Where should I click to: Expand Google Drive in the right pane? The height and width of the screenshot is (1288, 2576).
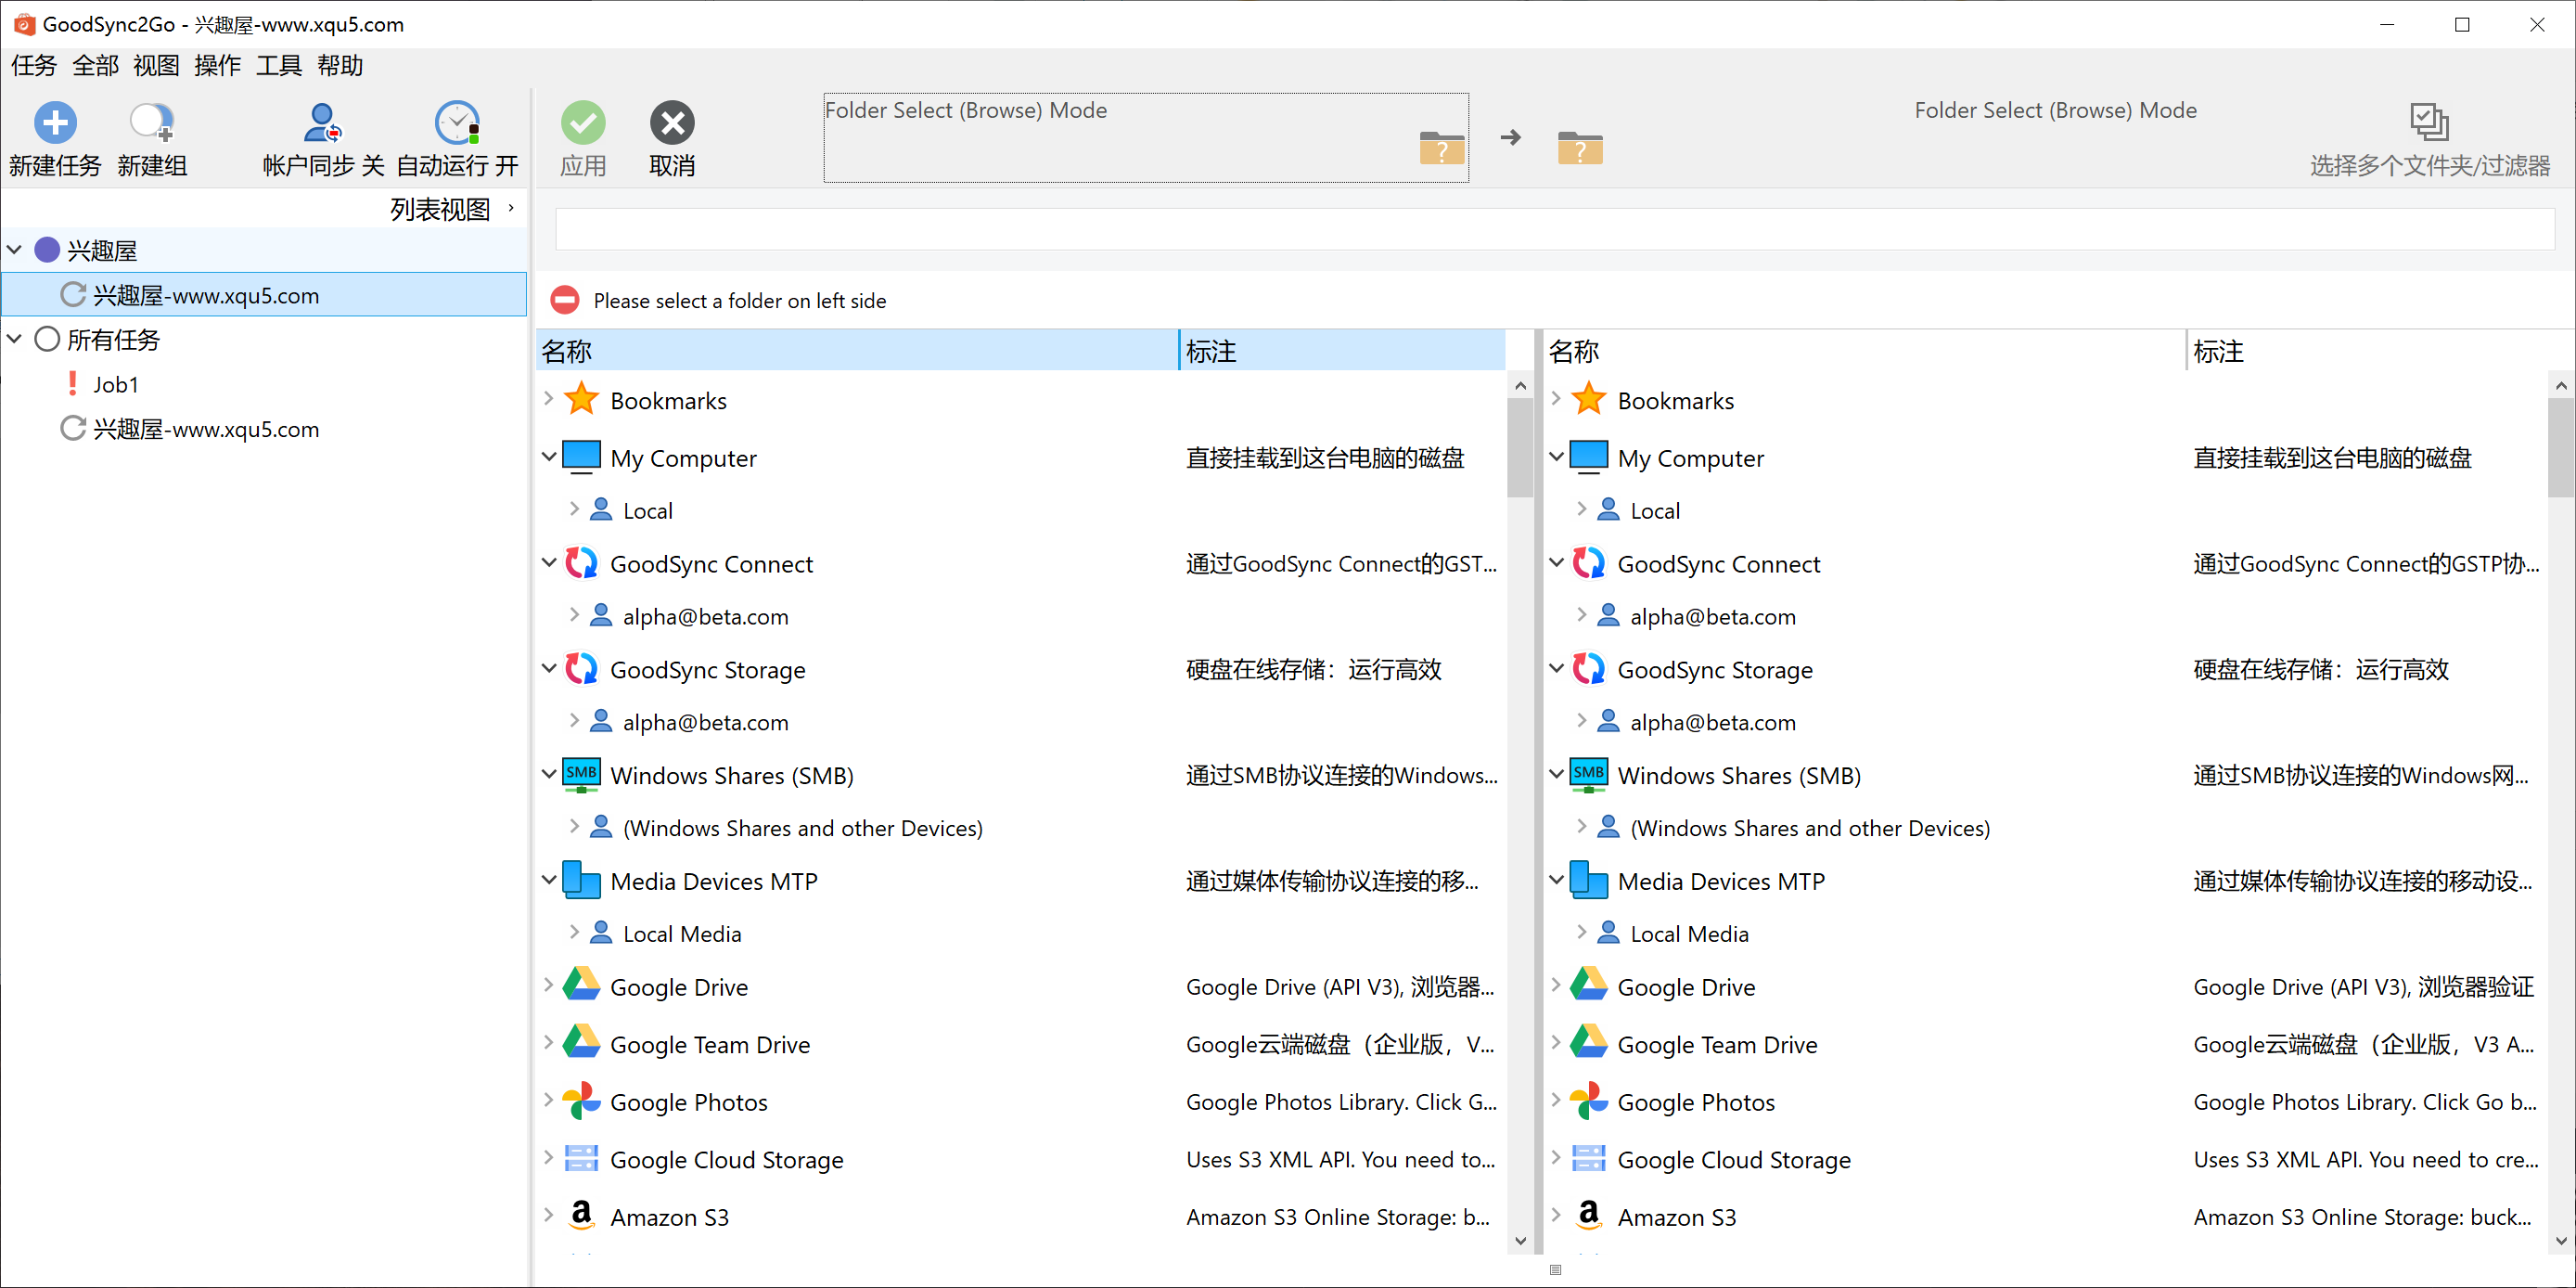click(1555, 984)
